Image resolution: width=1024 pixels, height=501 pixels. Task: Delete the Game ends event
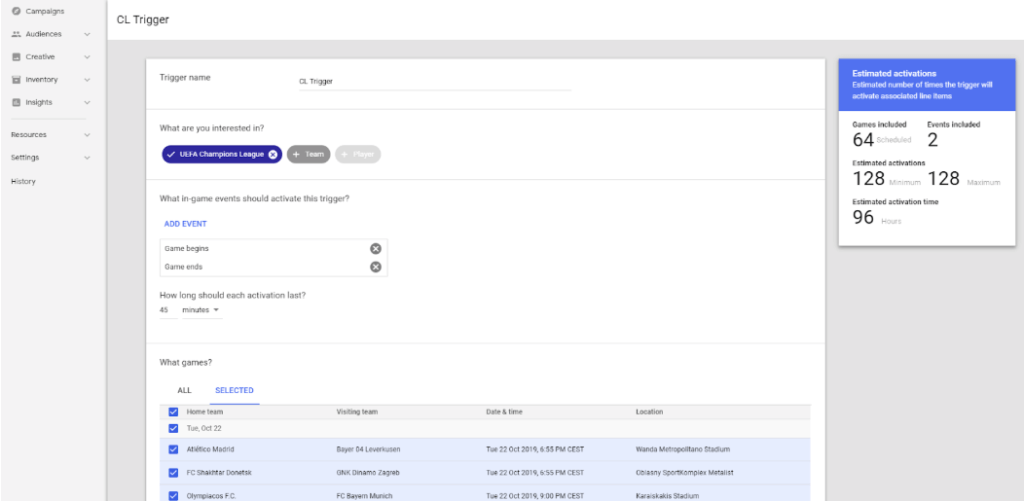[375, 267]
